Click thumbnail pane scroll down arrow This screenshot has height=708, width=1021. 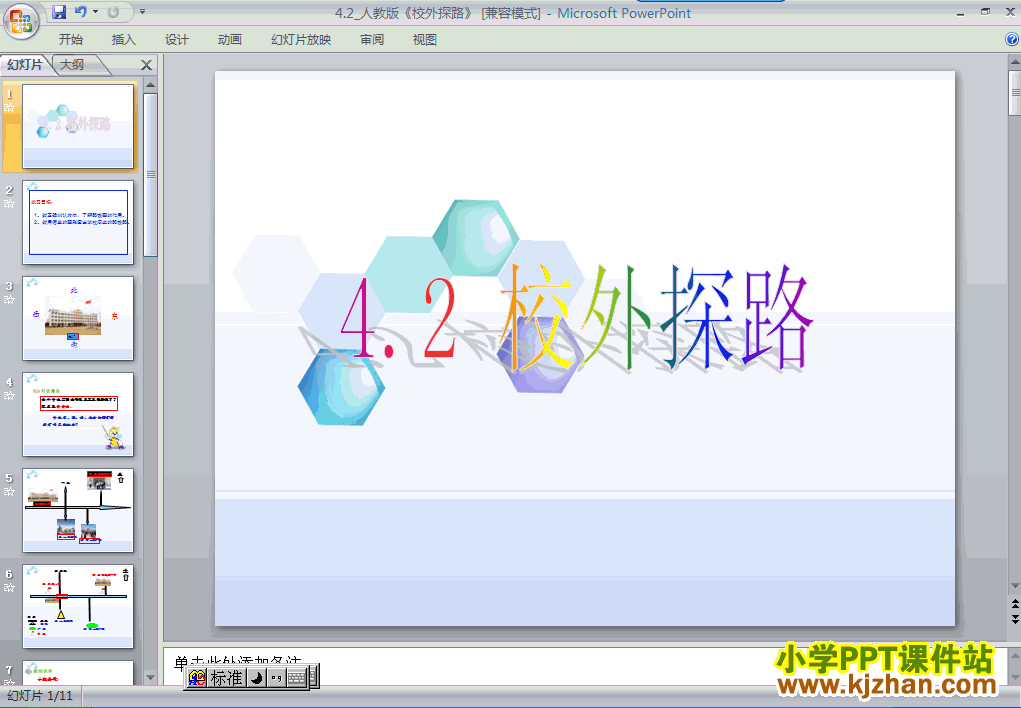[x=150, y=677]
